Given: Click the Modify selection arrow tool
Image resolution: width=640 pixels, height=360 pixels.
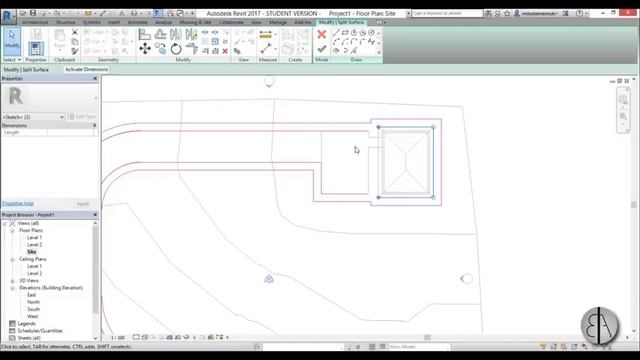Looking at the screenshot, I should pyautogui.click(x=12, y=41).
